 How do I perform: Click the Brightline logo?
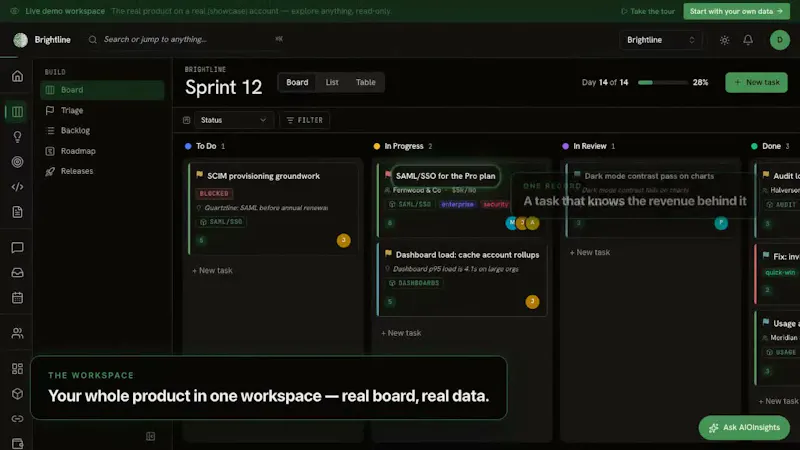point(20,40)
